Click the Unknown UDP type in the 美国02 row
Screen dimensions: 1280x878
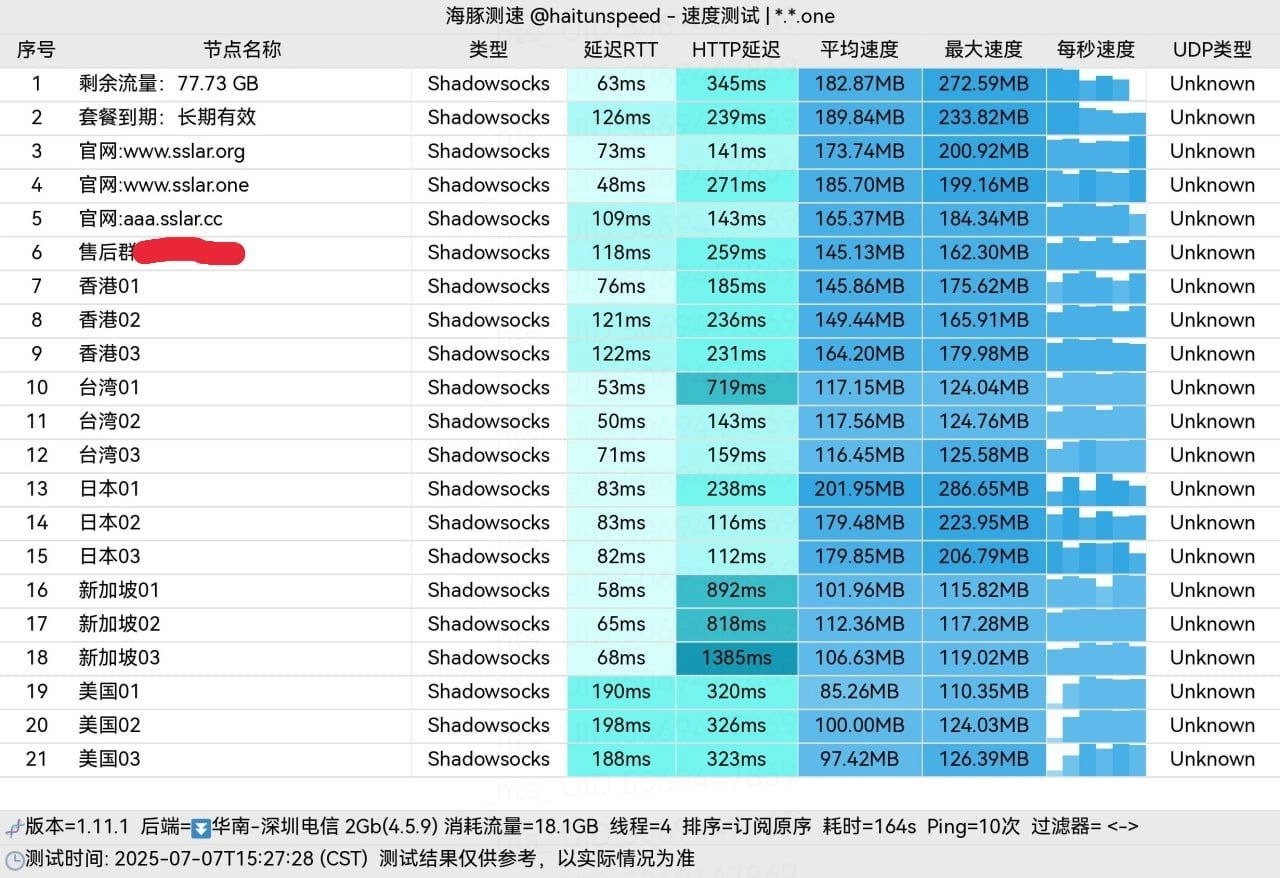pos(1212,726)
